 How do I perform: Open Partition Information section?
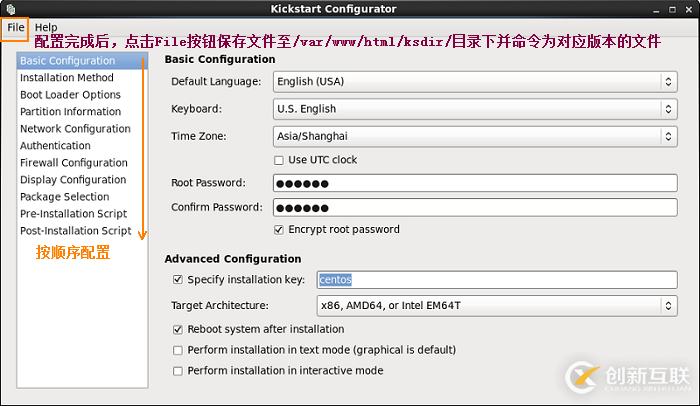point(70,112)
